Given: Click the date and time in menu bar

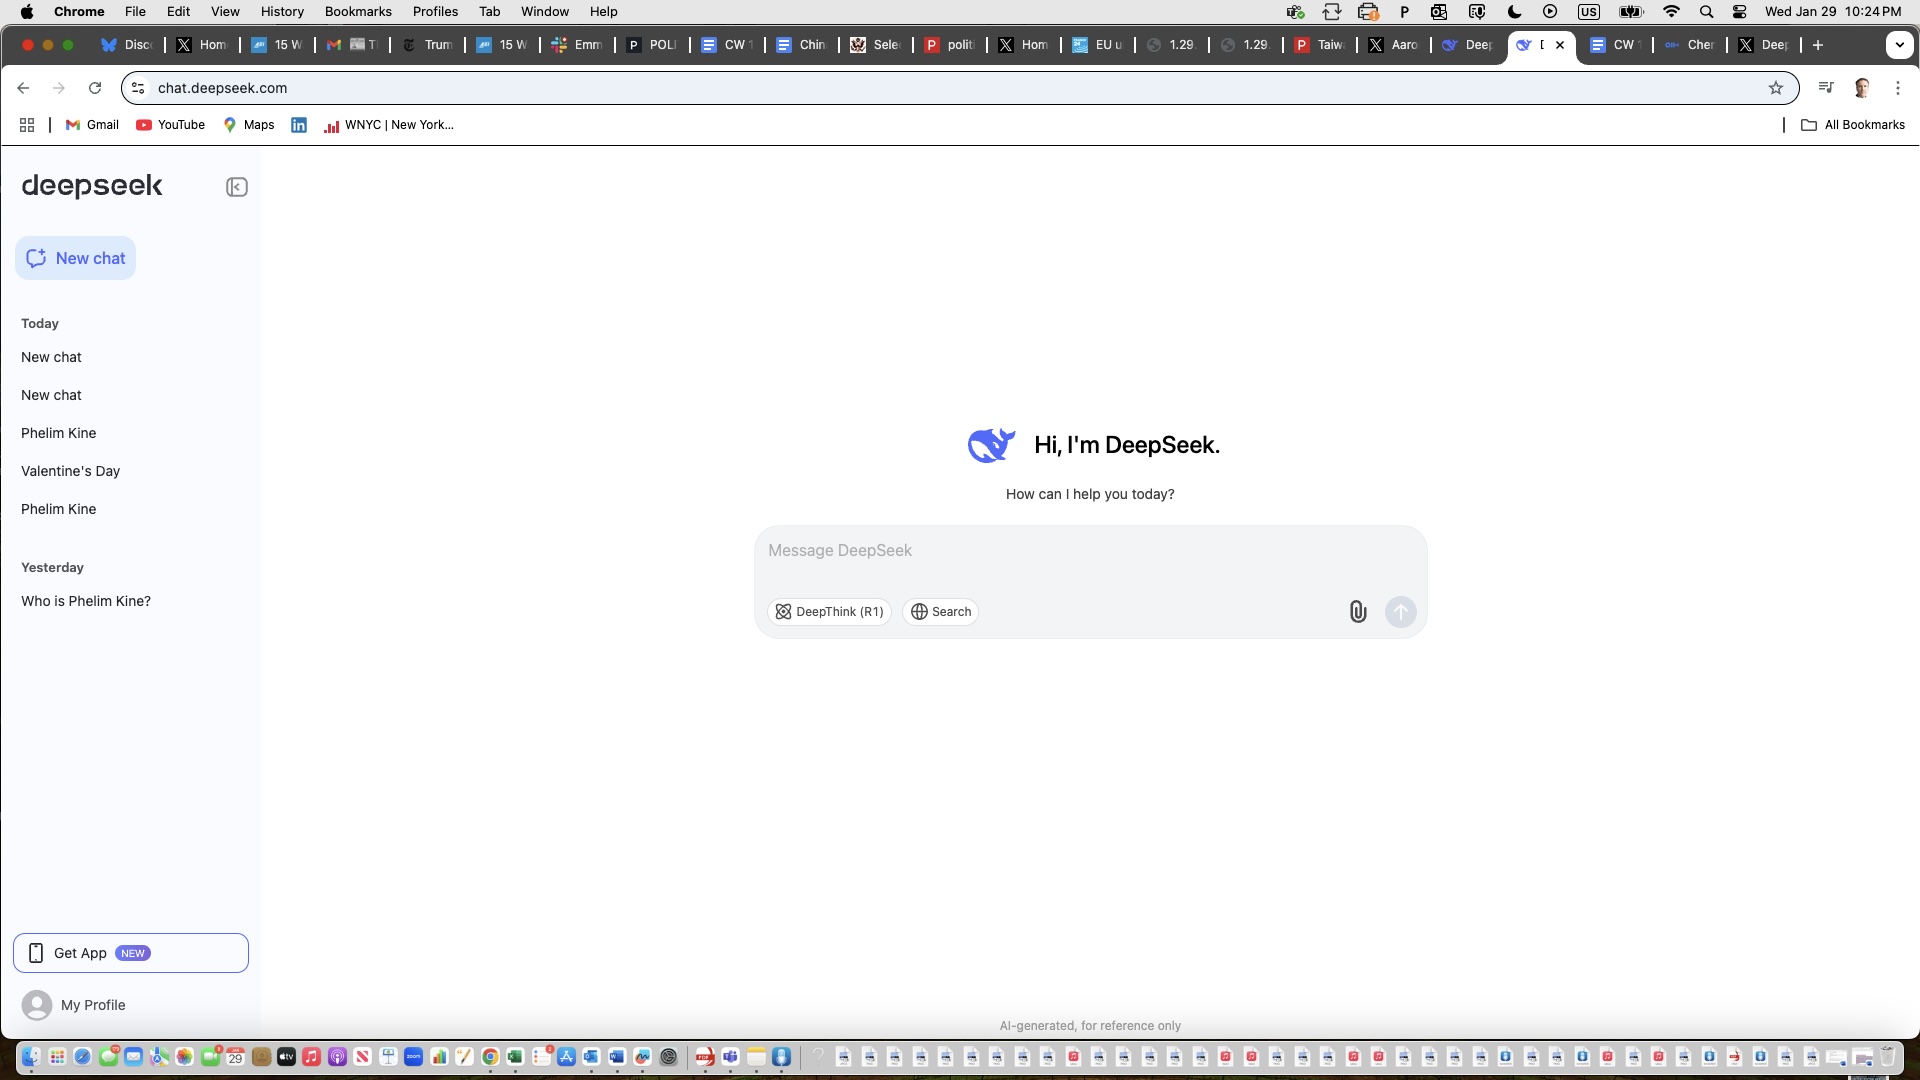Looking at the screenshot, I should tap(1833, 12).
